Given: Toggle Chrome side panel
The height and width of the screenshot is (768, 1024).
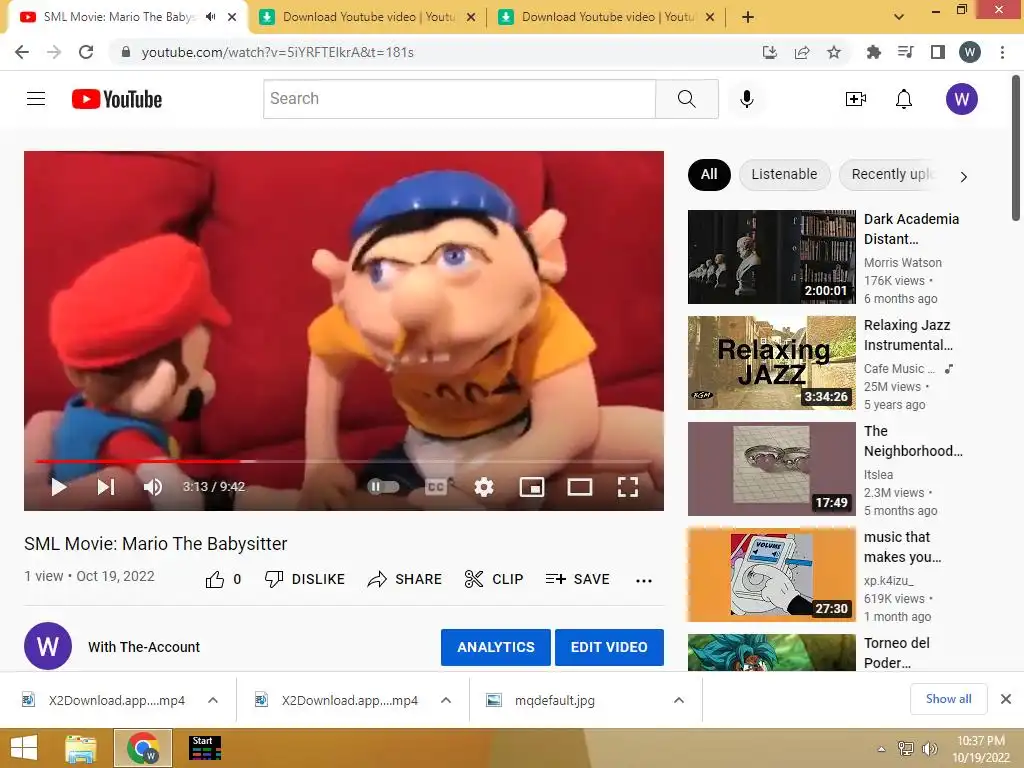Looking at the screenshot, I should (938, 52).
